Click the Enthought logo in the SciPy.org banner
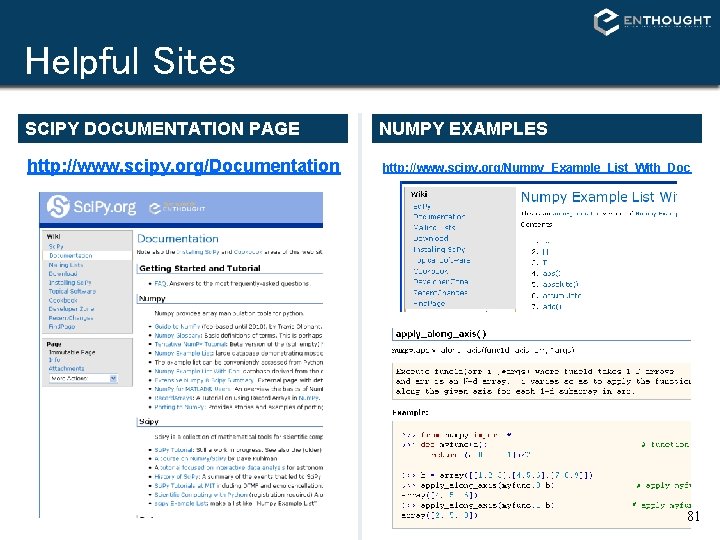Screen dimensions: 720x540 177,208
